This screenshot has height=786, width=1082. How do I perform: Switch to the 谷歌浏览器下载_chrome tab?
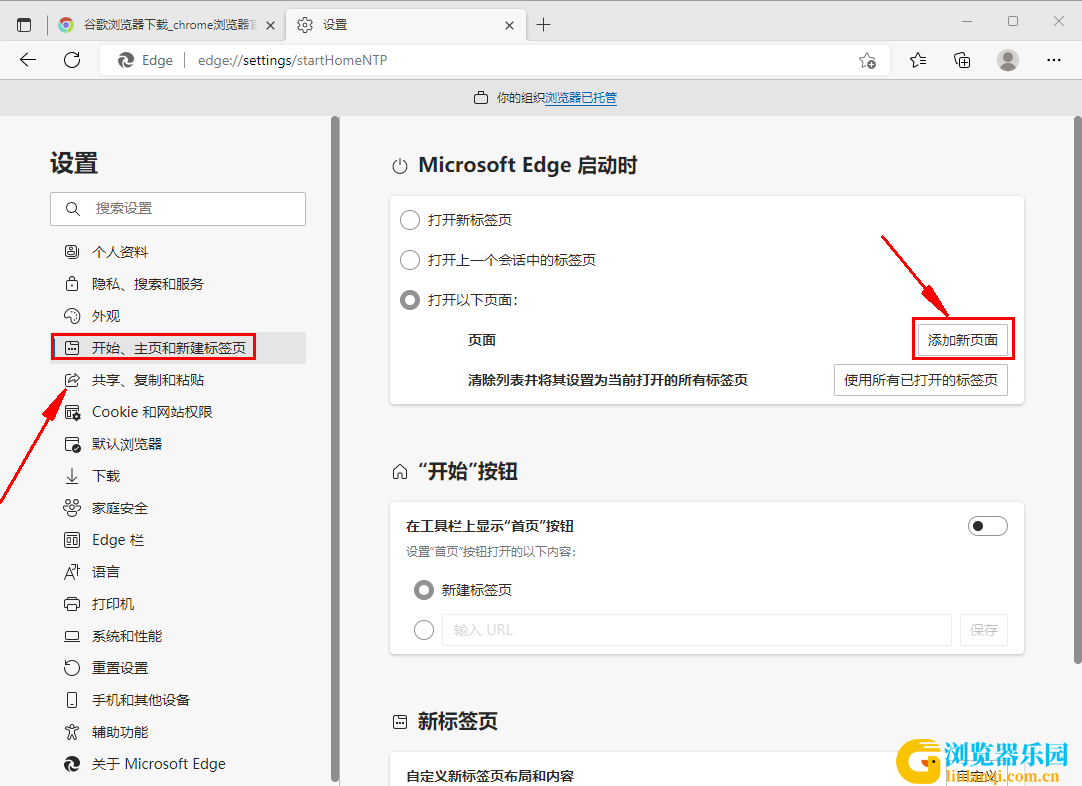click(166, 25)
